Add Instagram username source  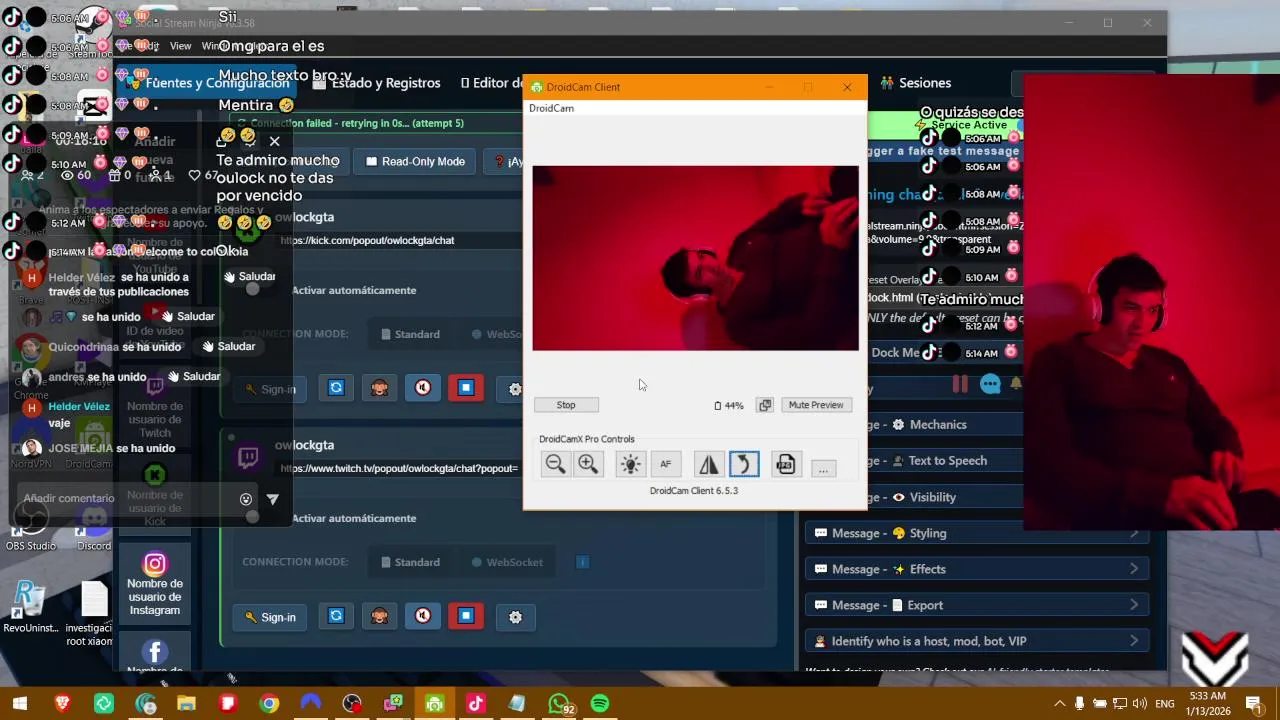pyautogui.click(x=154, y=586)
